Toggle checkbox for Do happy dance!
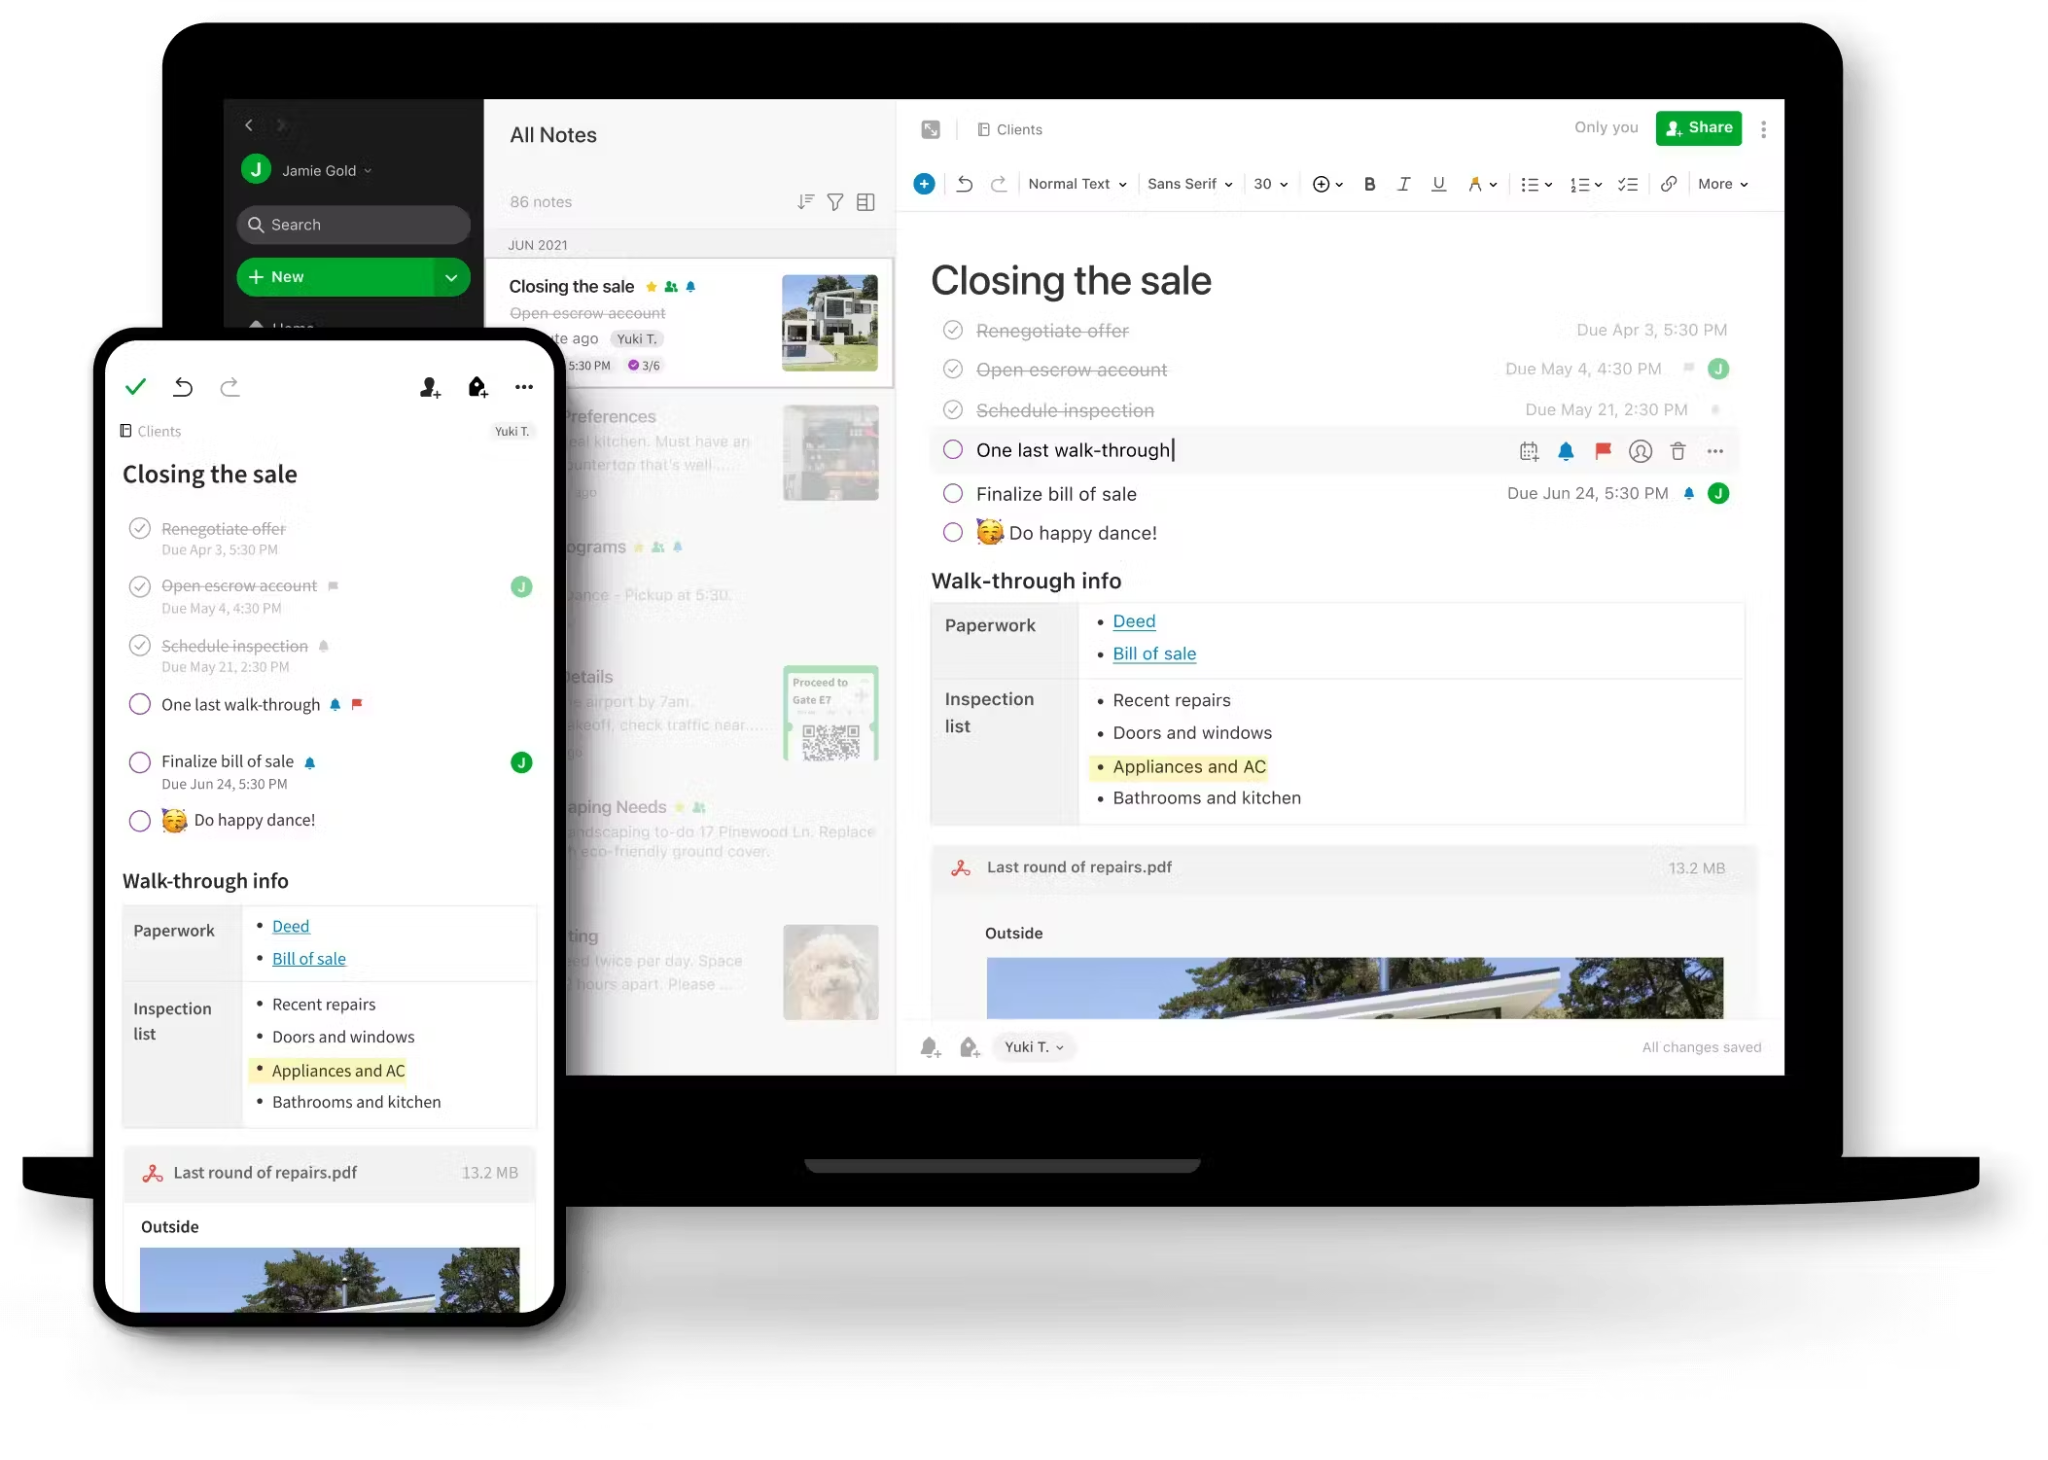Screen dimensions: 2048x1460 pos(951,532)
